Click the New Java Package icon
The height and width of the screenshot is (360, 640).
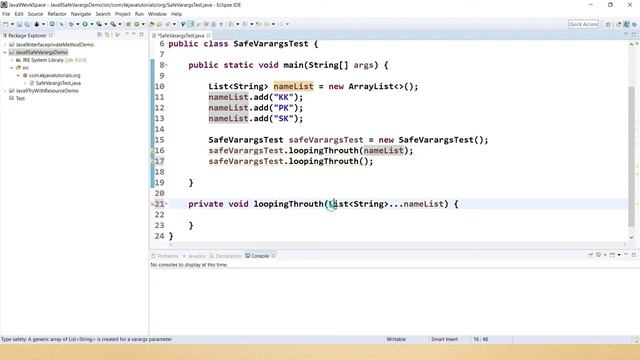(128, 24)
